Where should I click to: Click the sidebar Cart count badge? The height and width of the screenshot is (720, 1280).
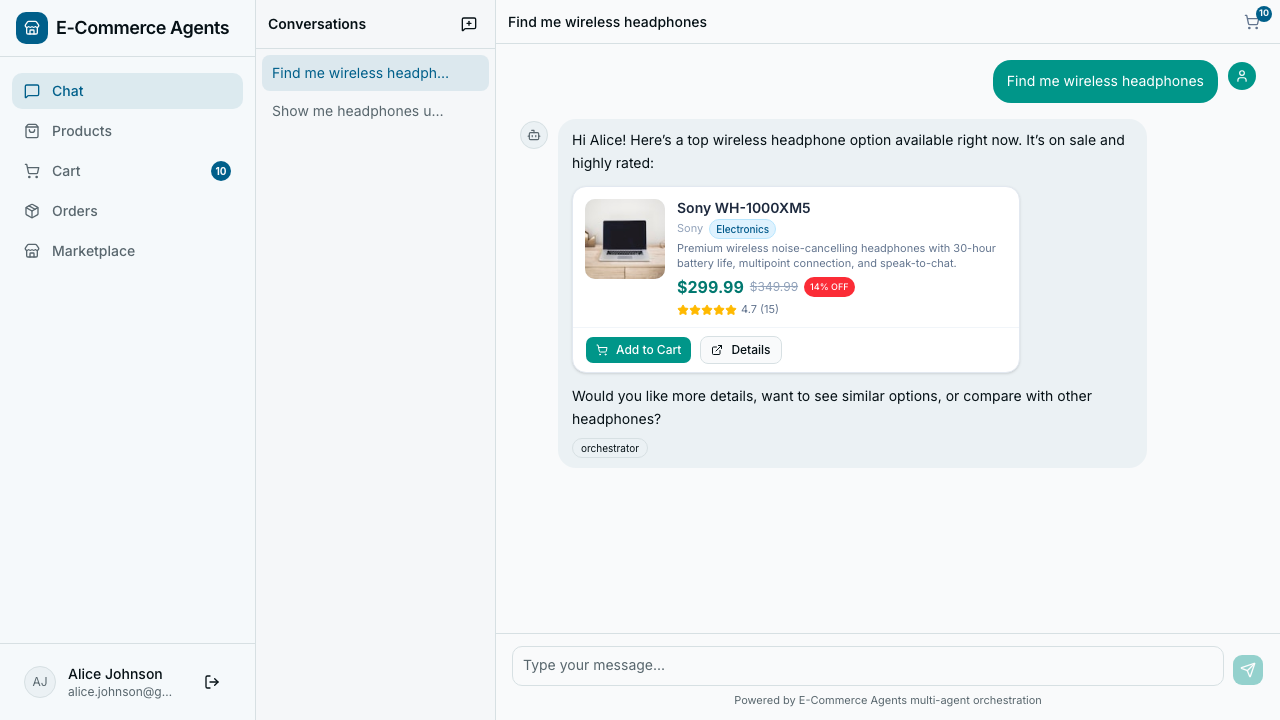[221, 171]
